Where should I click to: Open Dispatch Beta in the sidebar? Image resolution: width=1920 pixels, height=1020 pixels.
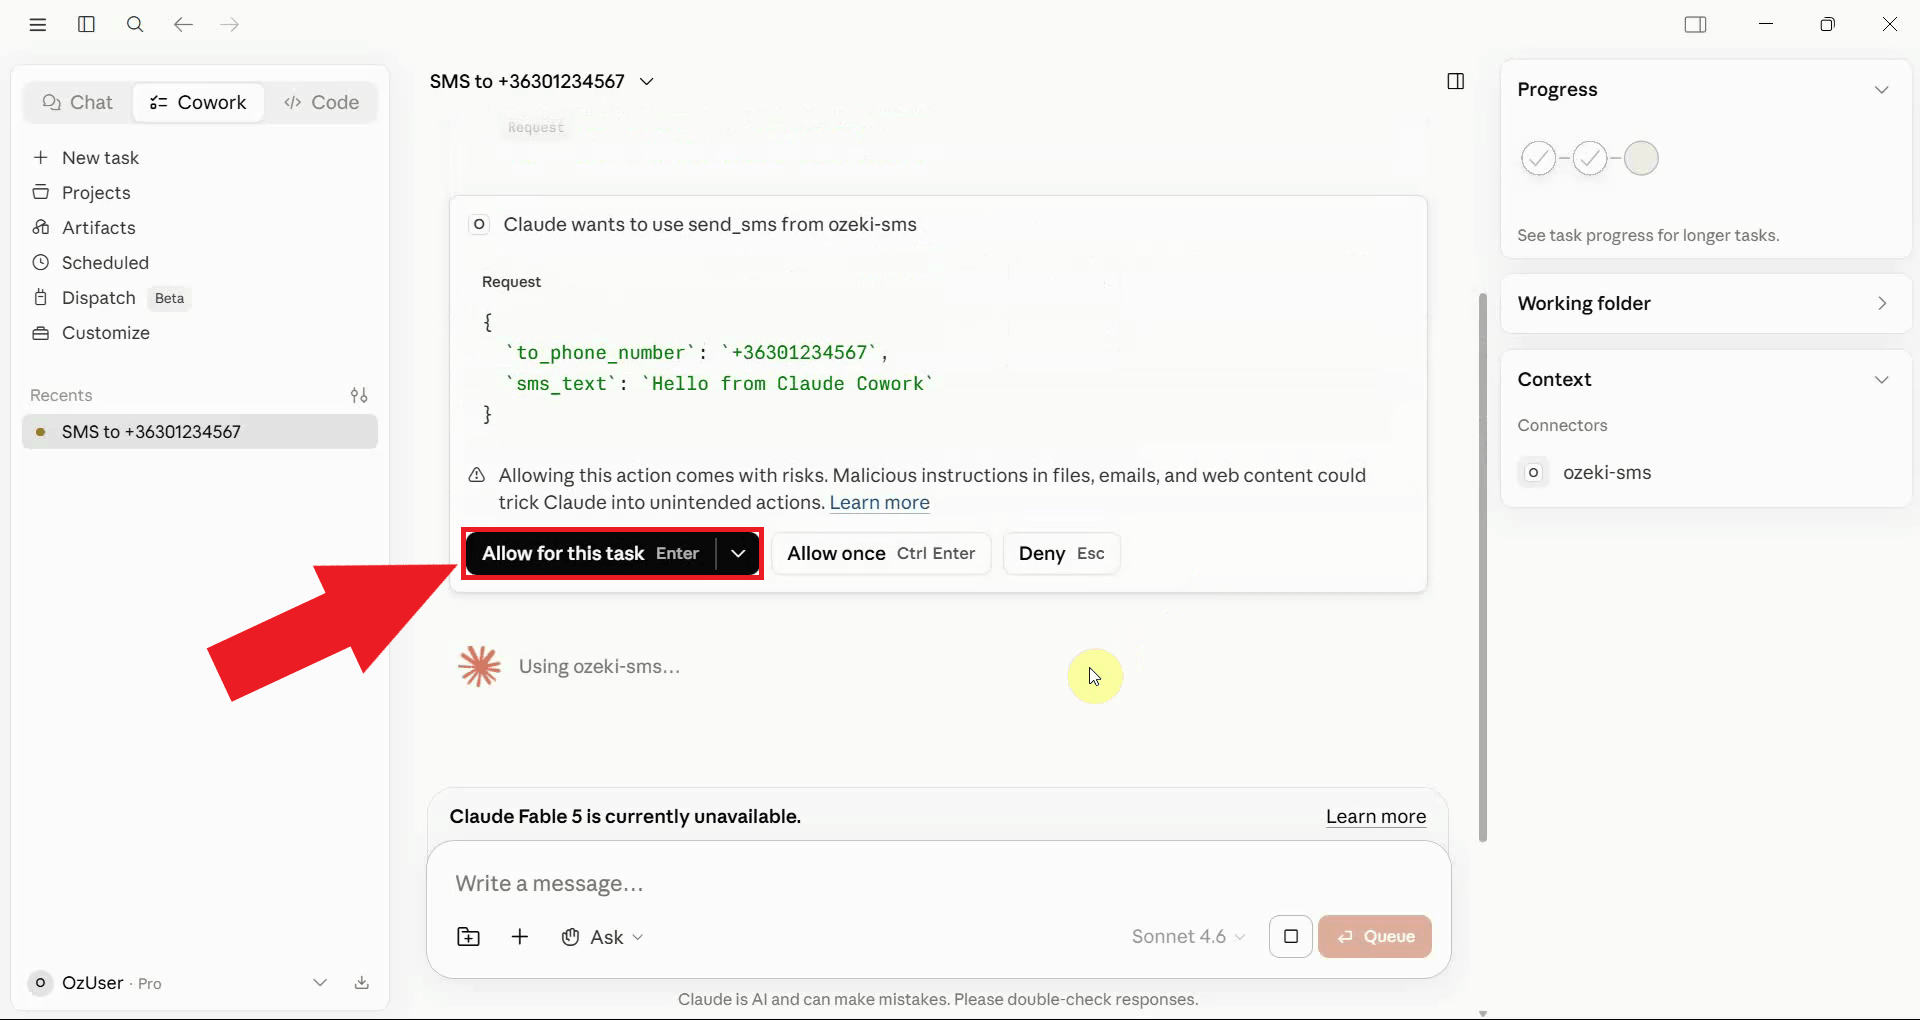point(200,298)
